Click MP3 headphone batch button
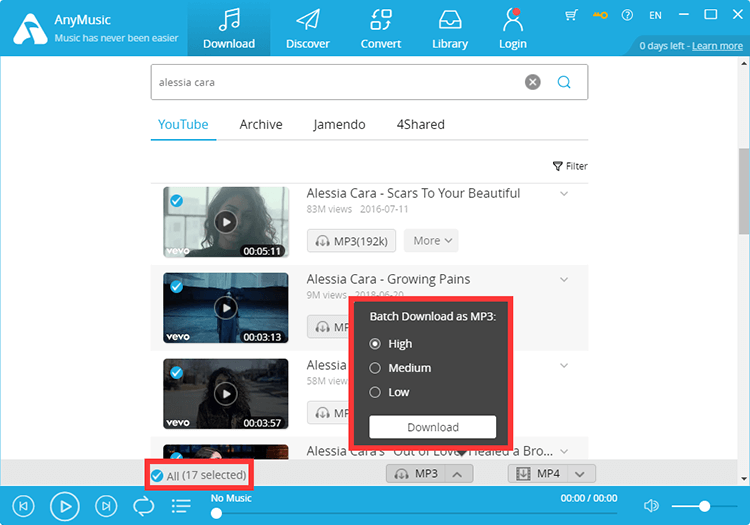The width and height of the screenshot is (750, 525). point(415,474)
